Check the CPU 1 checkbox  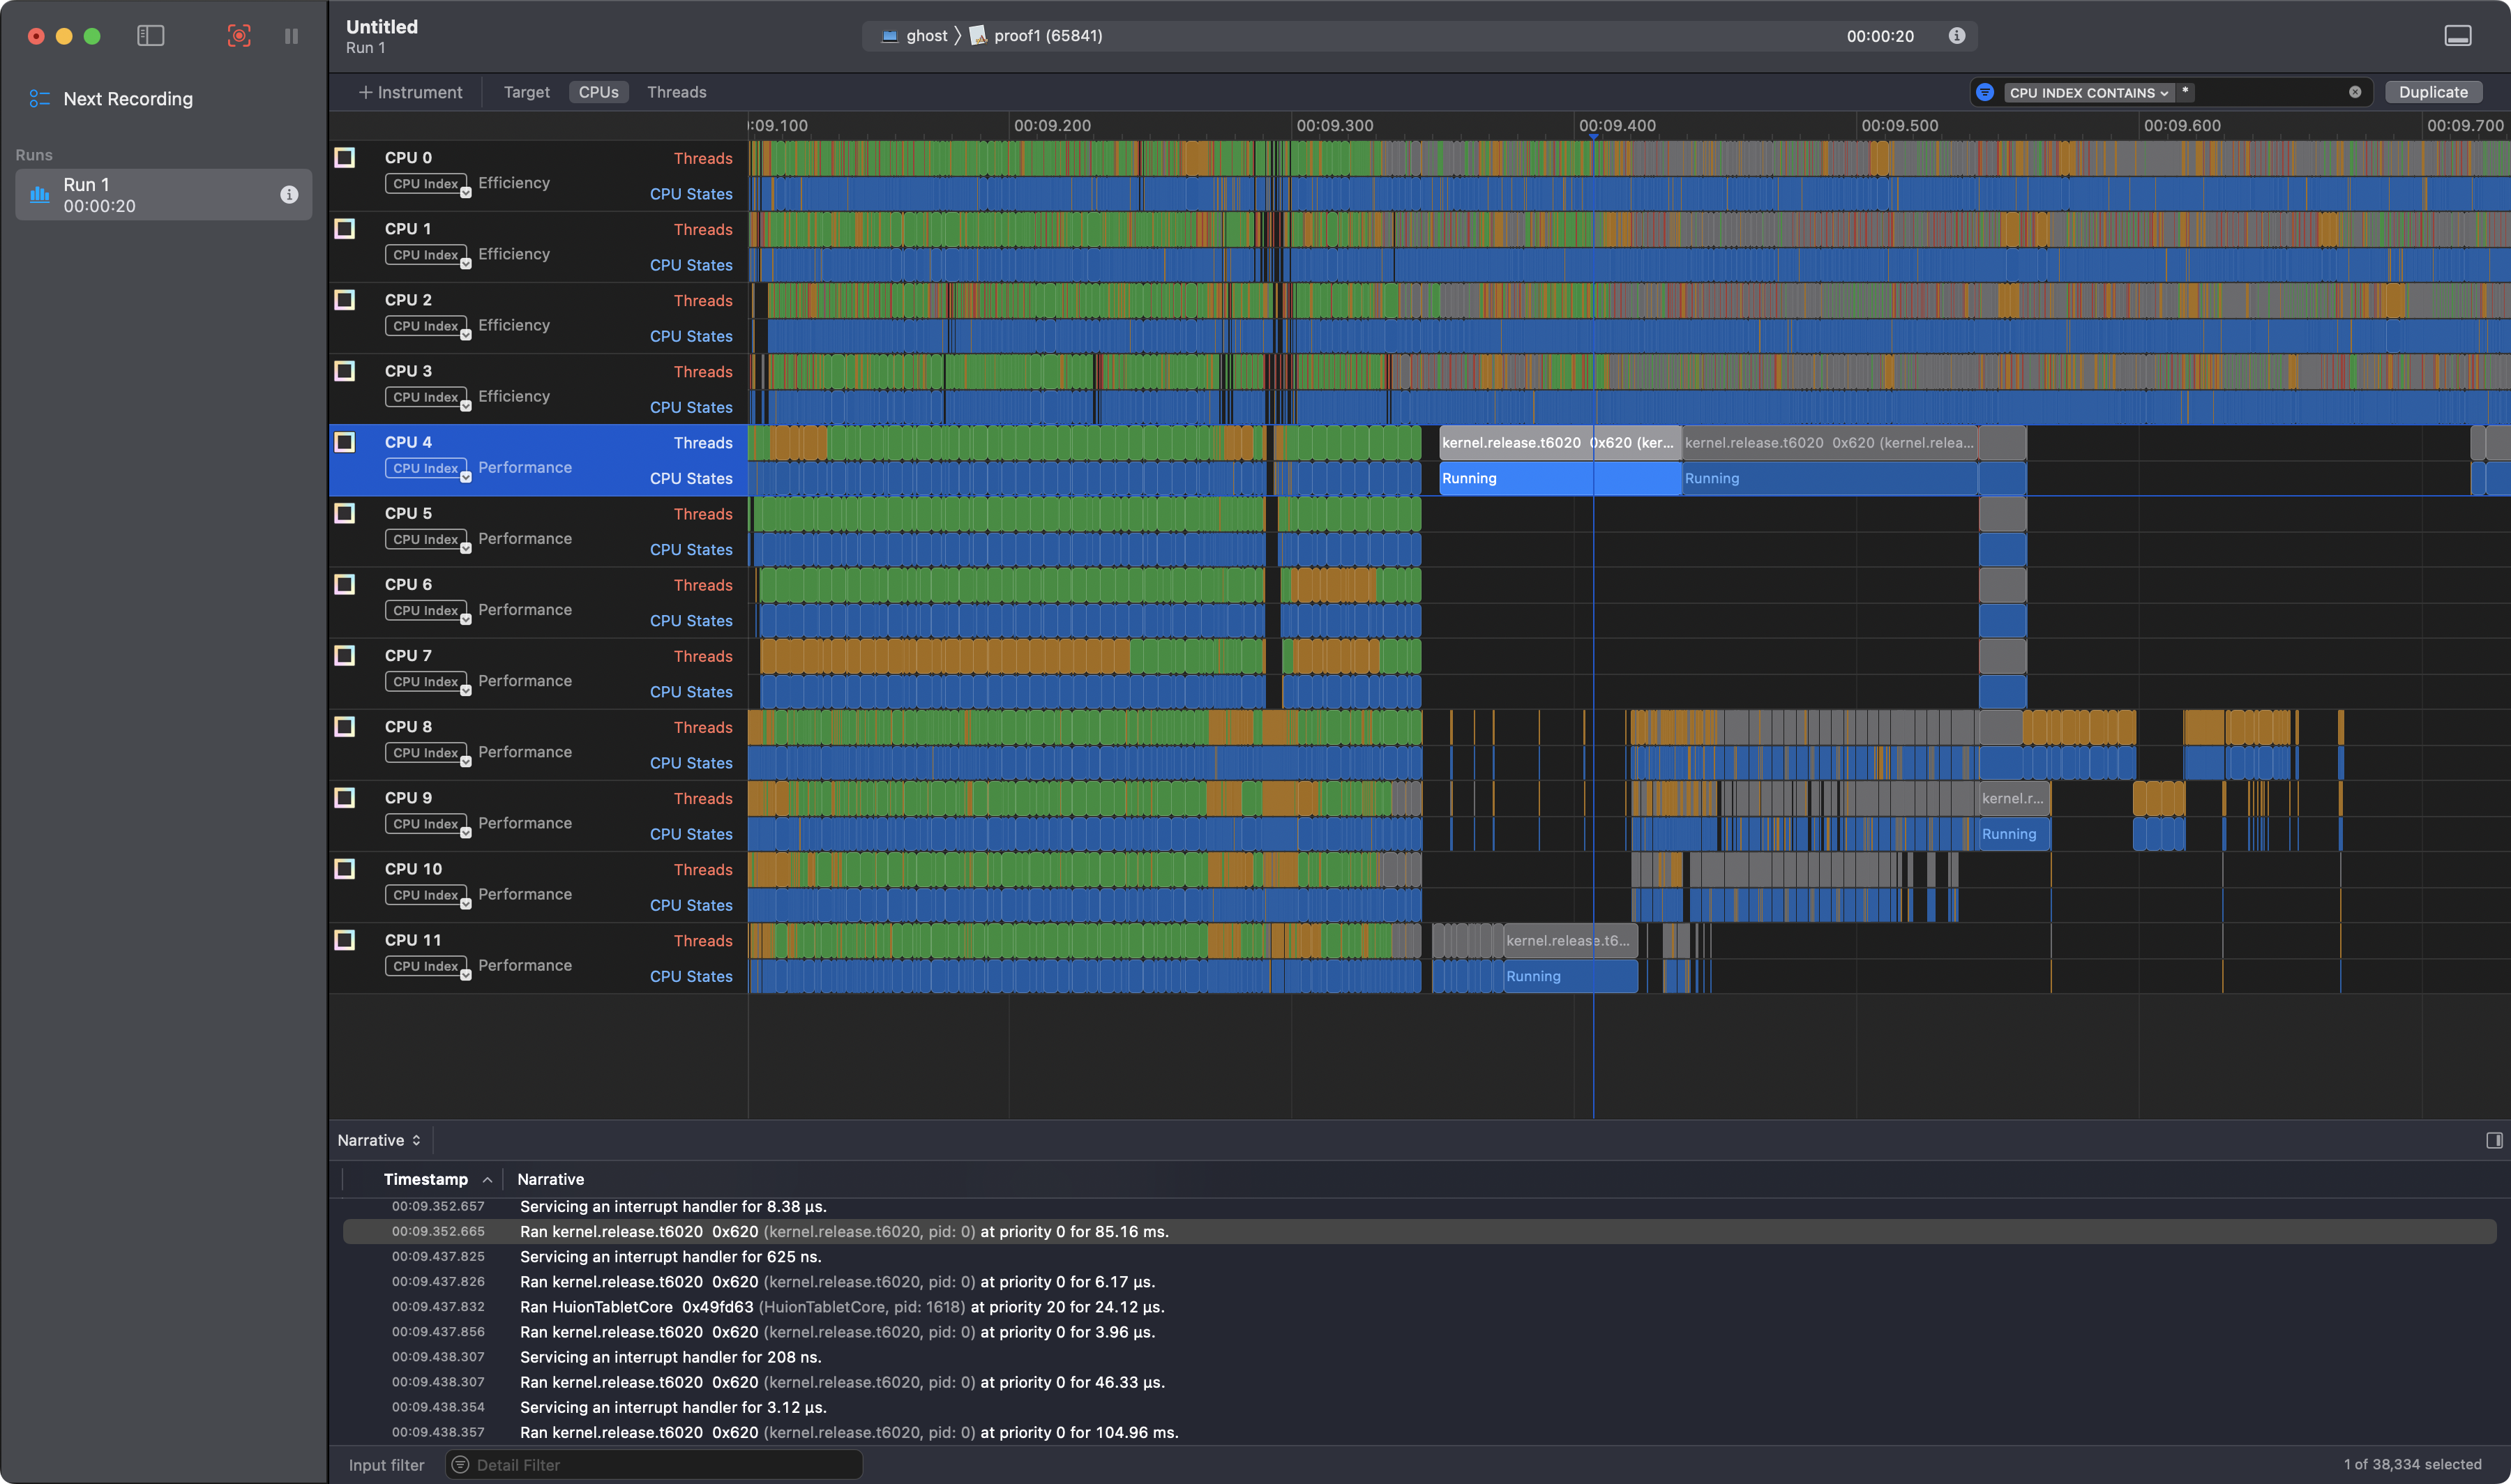coord(345,229)
